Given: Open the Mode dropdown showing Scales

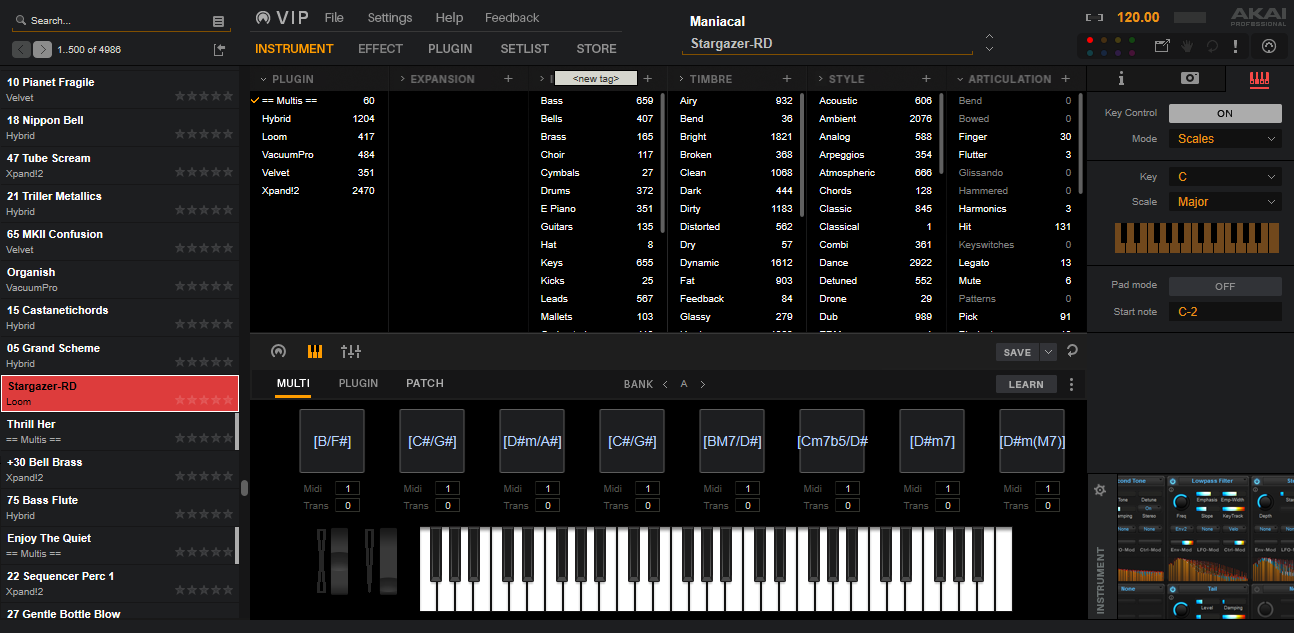Looking at the screenshot, I should point(1225,139).
